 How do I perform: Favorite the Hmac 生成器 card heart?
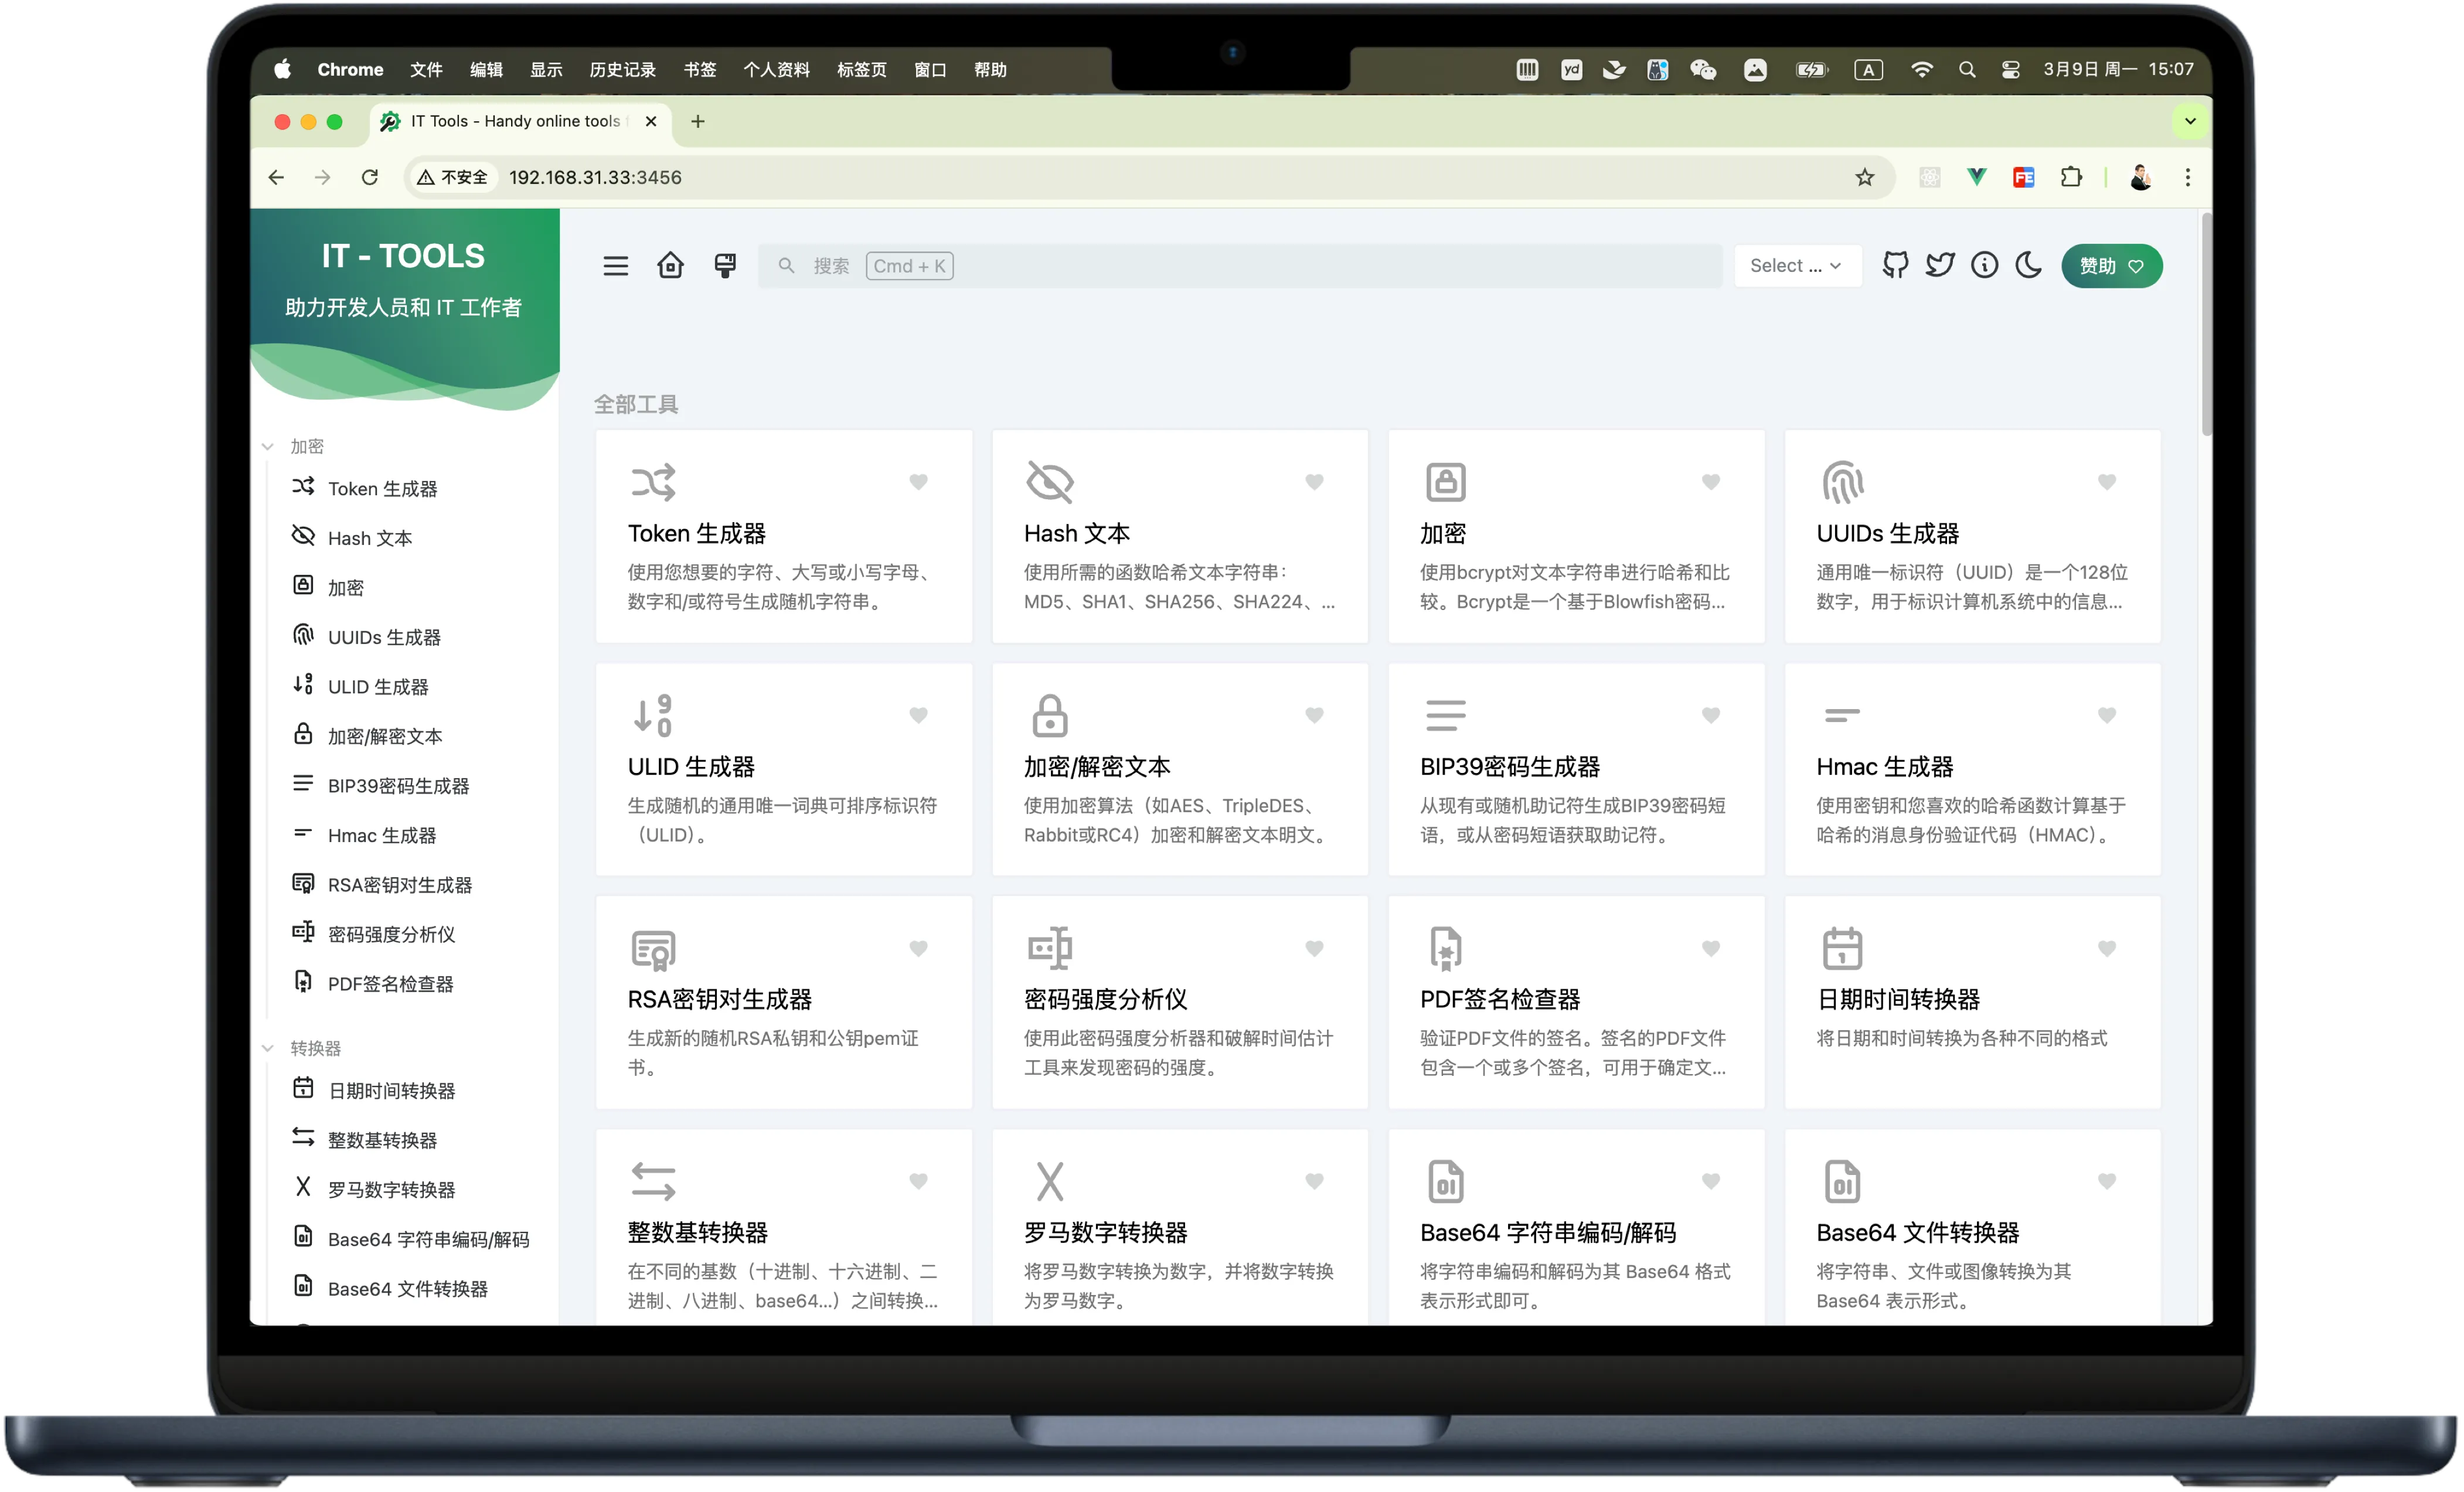pos(2107,715)
